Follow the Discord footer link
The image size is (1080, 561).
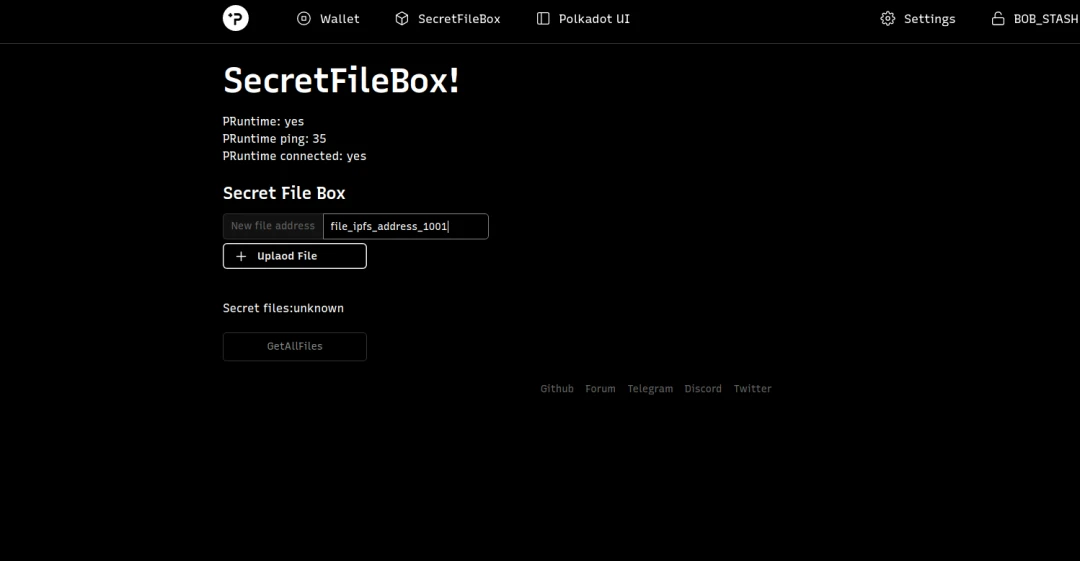click(703, 389)
